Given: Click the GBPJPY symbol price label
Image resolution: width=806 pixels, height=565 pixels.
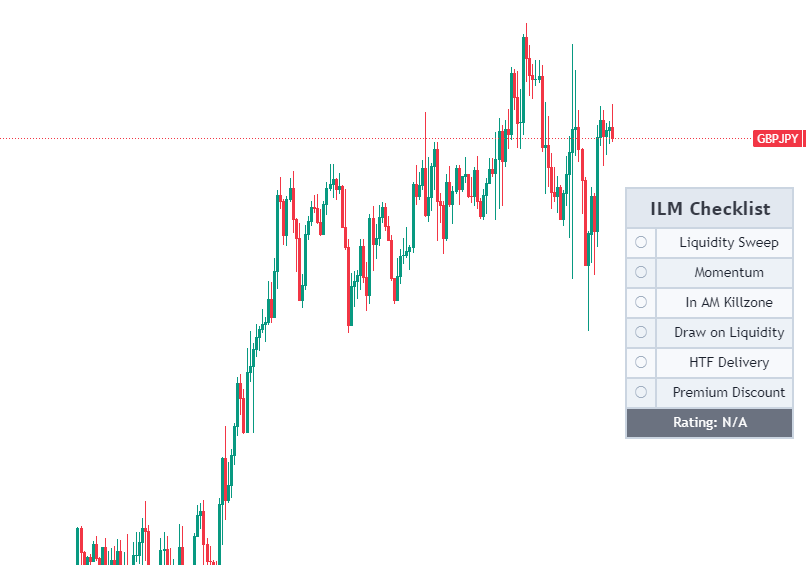Looking at the screenshot, I should 777,139.
